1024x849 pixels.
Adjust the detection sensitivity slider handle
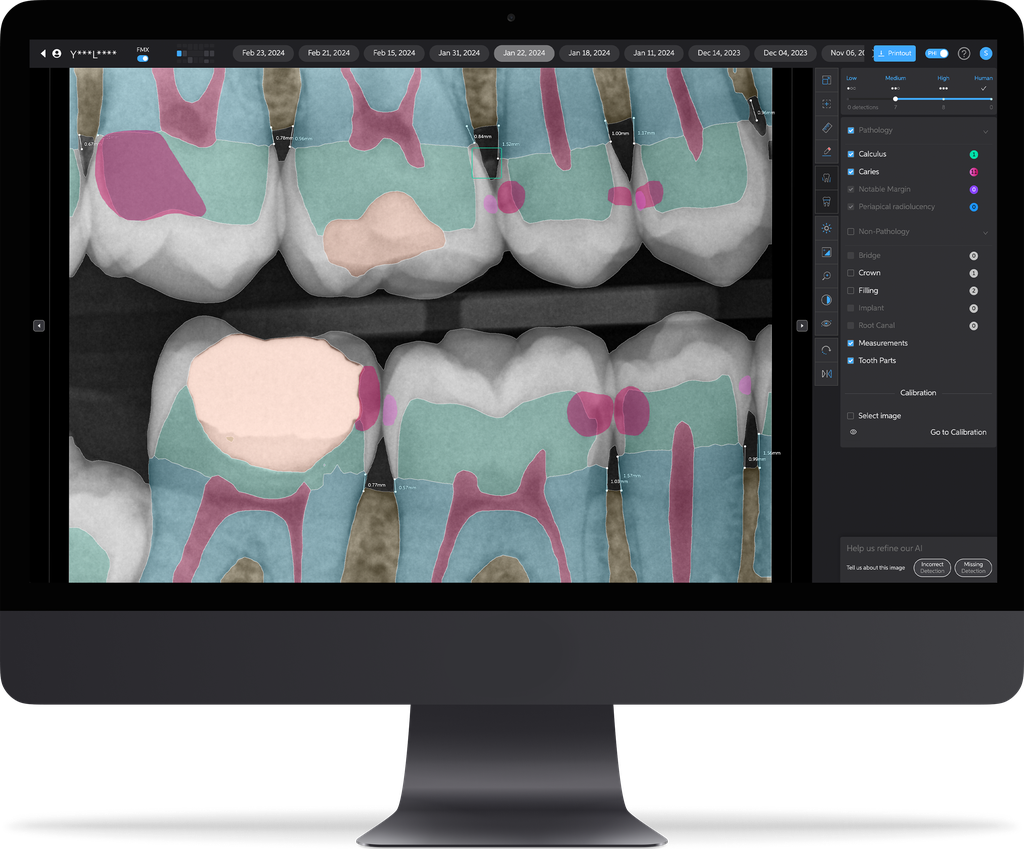(x=895, y=99)
